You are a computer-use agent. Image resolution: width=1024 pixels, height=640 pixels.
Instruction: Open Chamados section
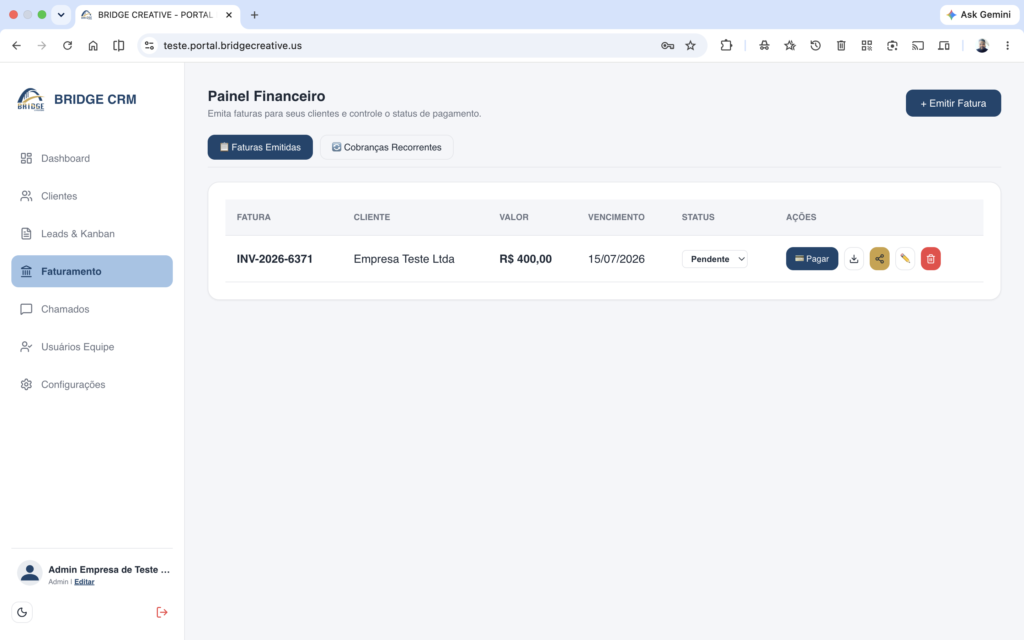pos(91,309)
